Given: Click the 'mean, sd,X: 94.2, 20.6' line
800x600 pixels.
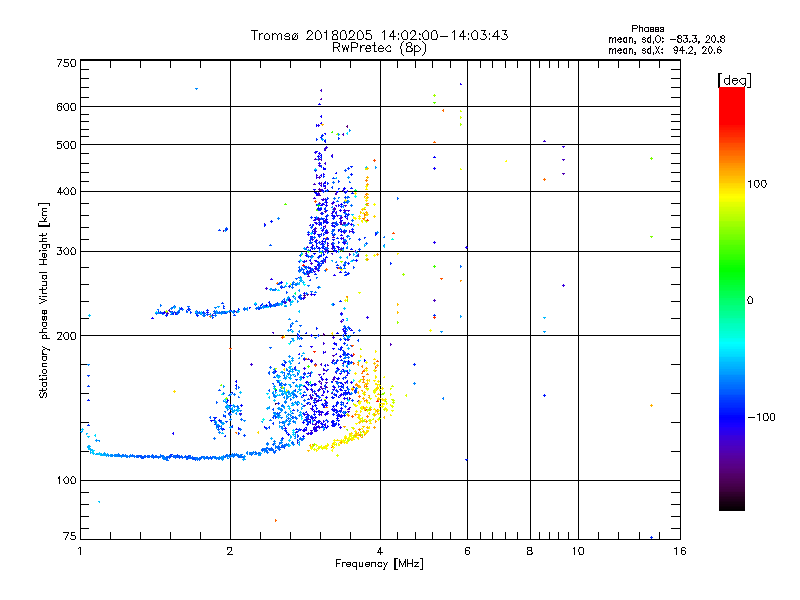Looking at the screenshot, I should (x=665, y=50).
